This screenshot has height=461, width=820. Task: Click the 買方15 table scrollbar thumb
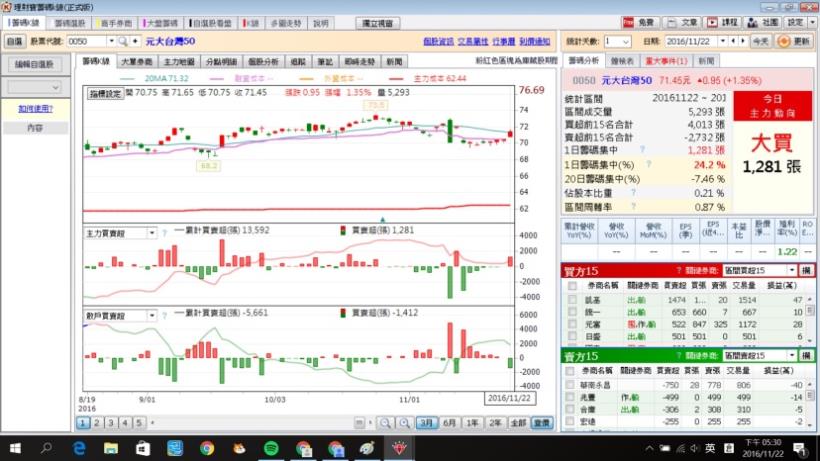coord(810,310)
